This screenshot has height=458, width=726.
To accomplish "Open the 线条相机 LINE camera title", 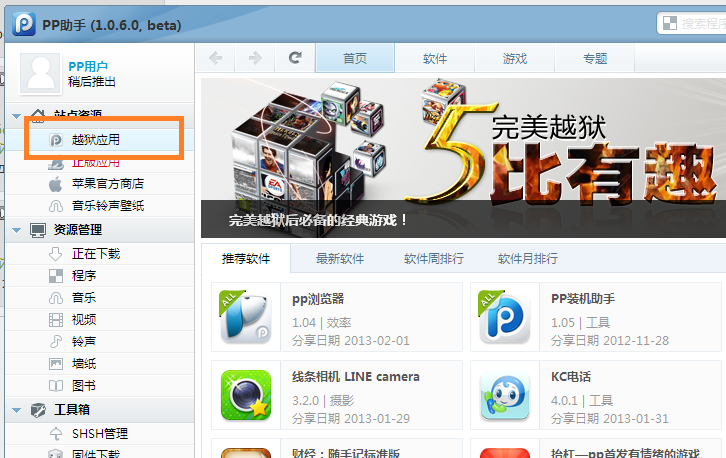I will [x=356, y=377].
